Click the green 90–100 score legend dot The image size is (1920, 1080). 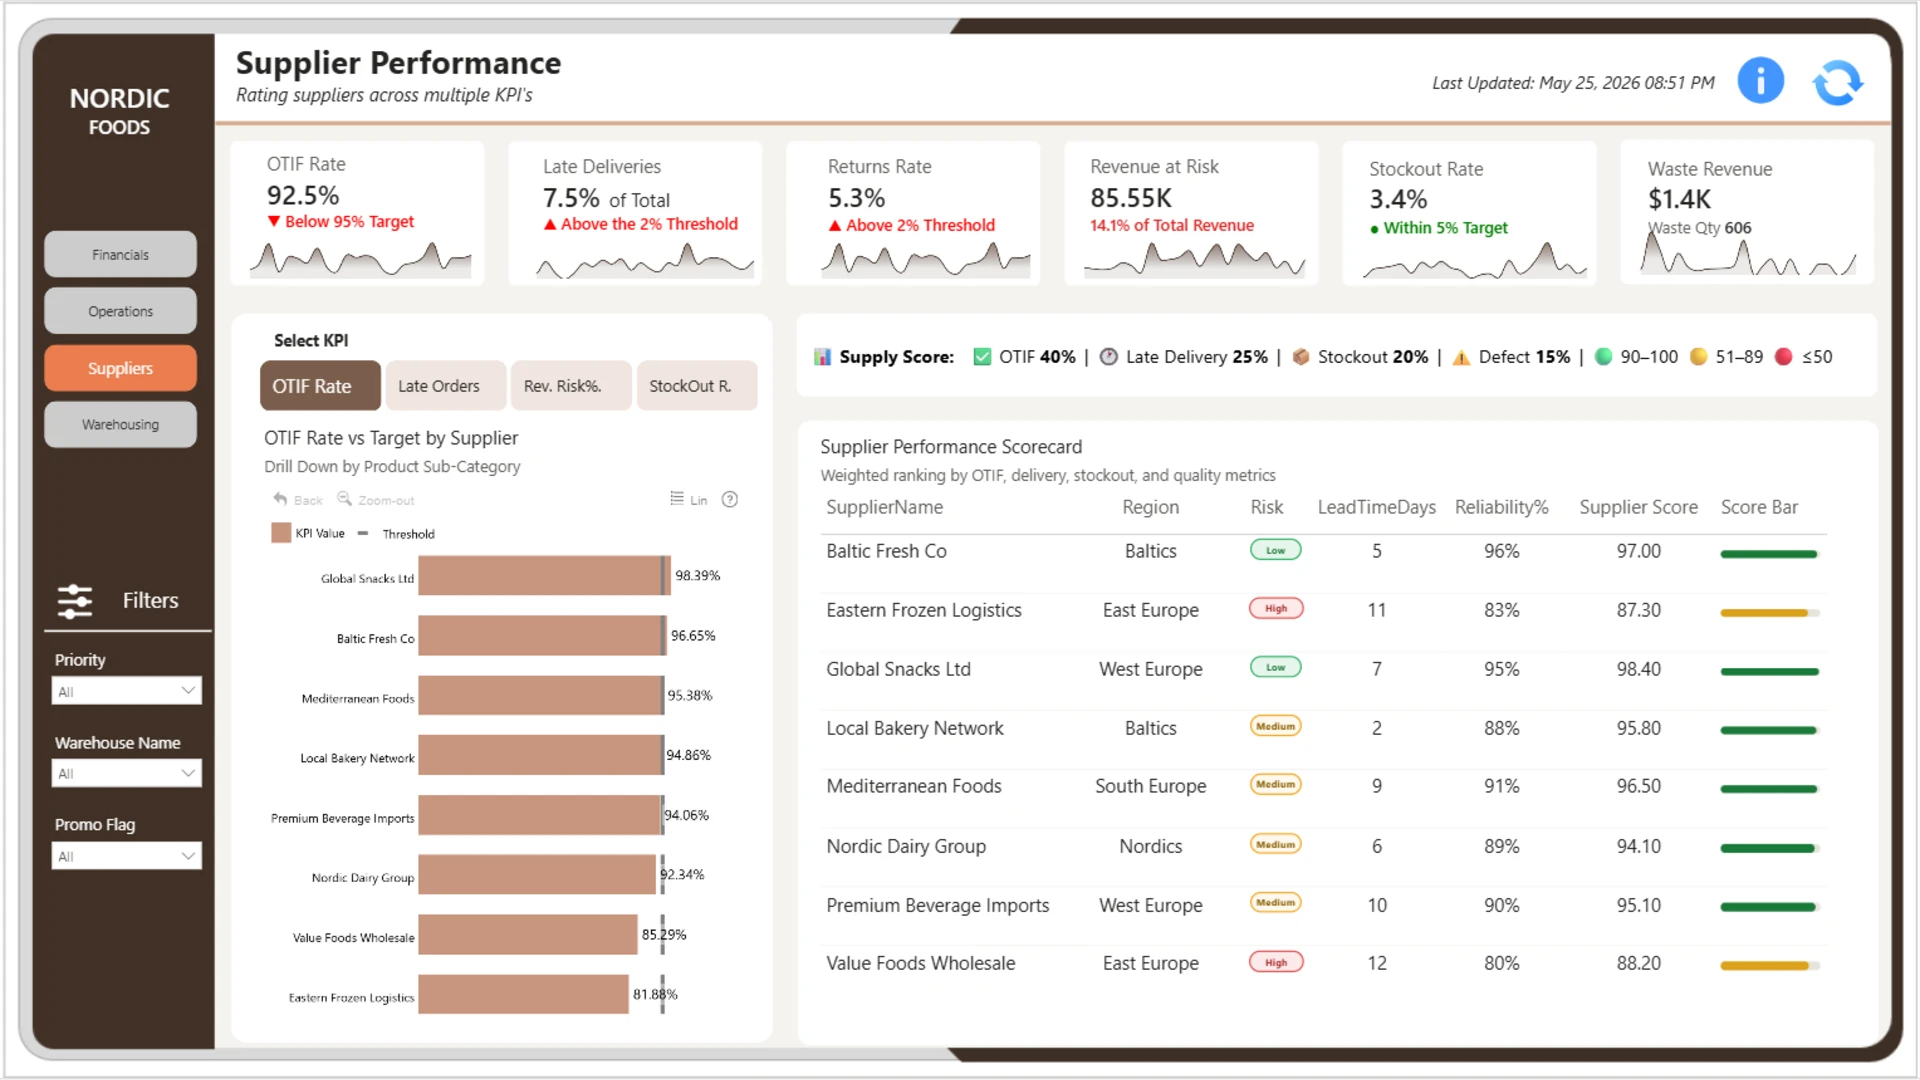point(1603,357)
